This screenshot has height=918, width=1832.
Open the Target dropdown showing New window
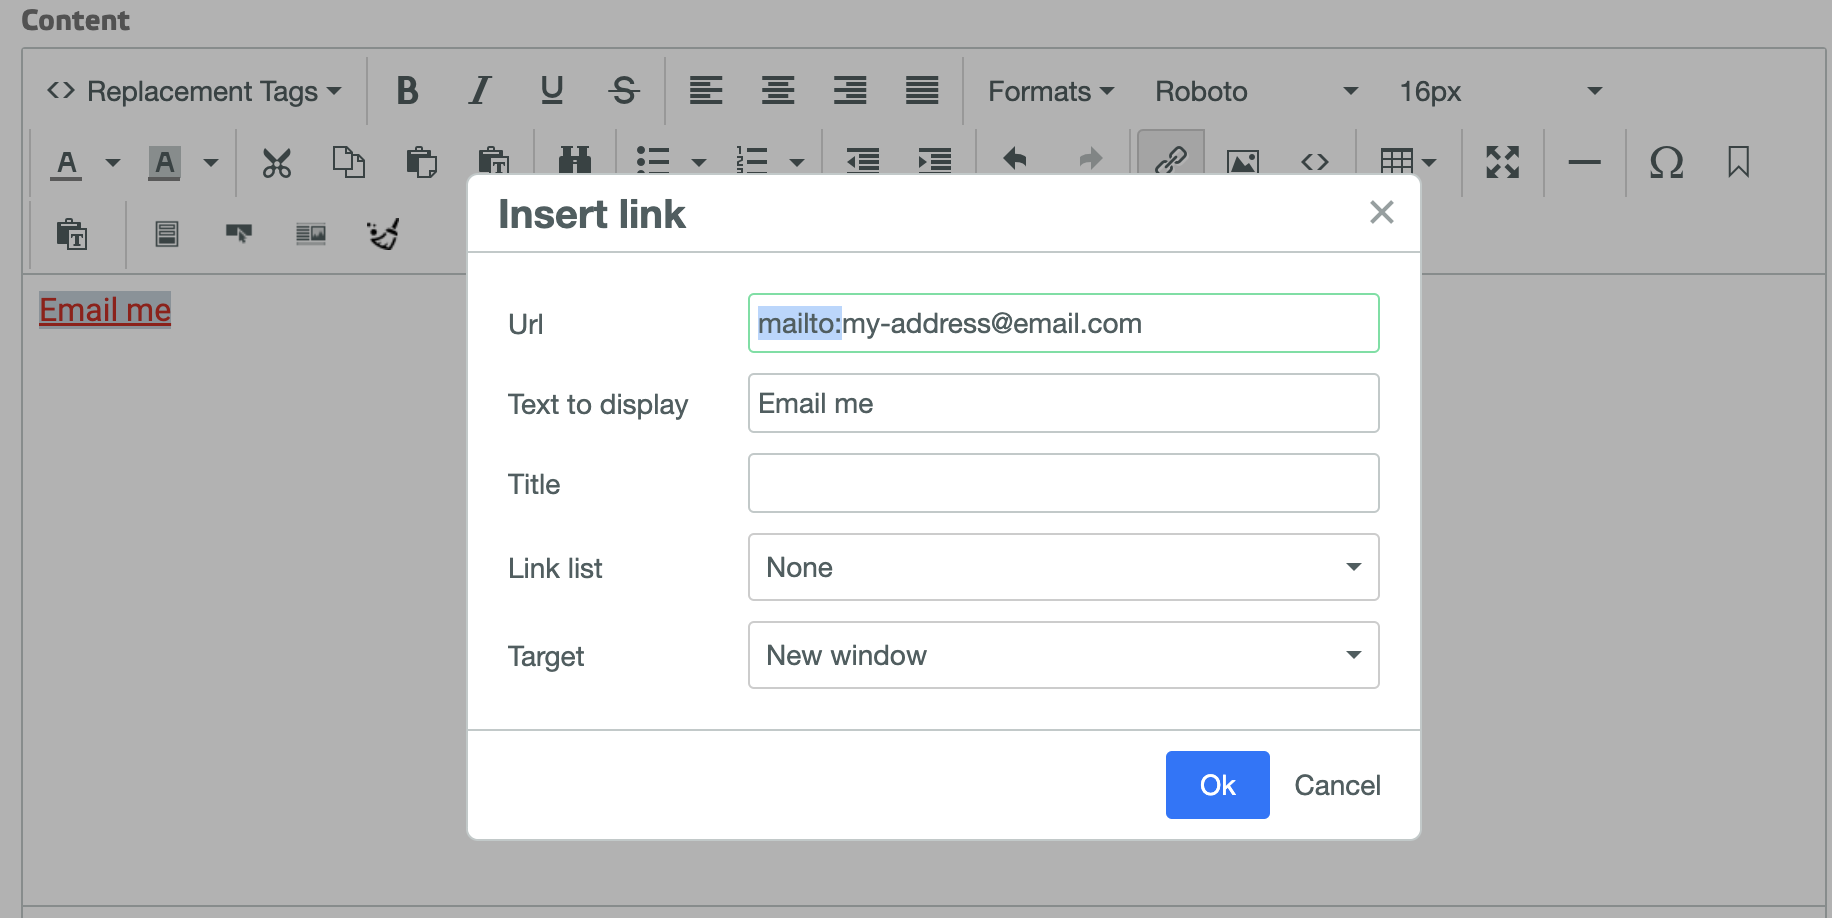pyautogui.click(x=1063, y=655)
